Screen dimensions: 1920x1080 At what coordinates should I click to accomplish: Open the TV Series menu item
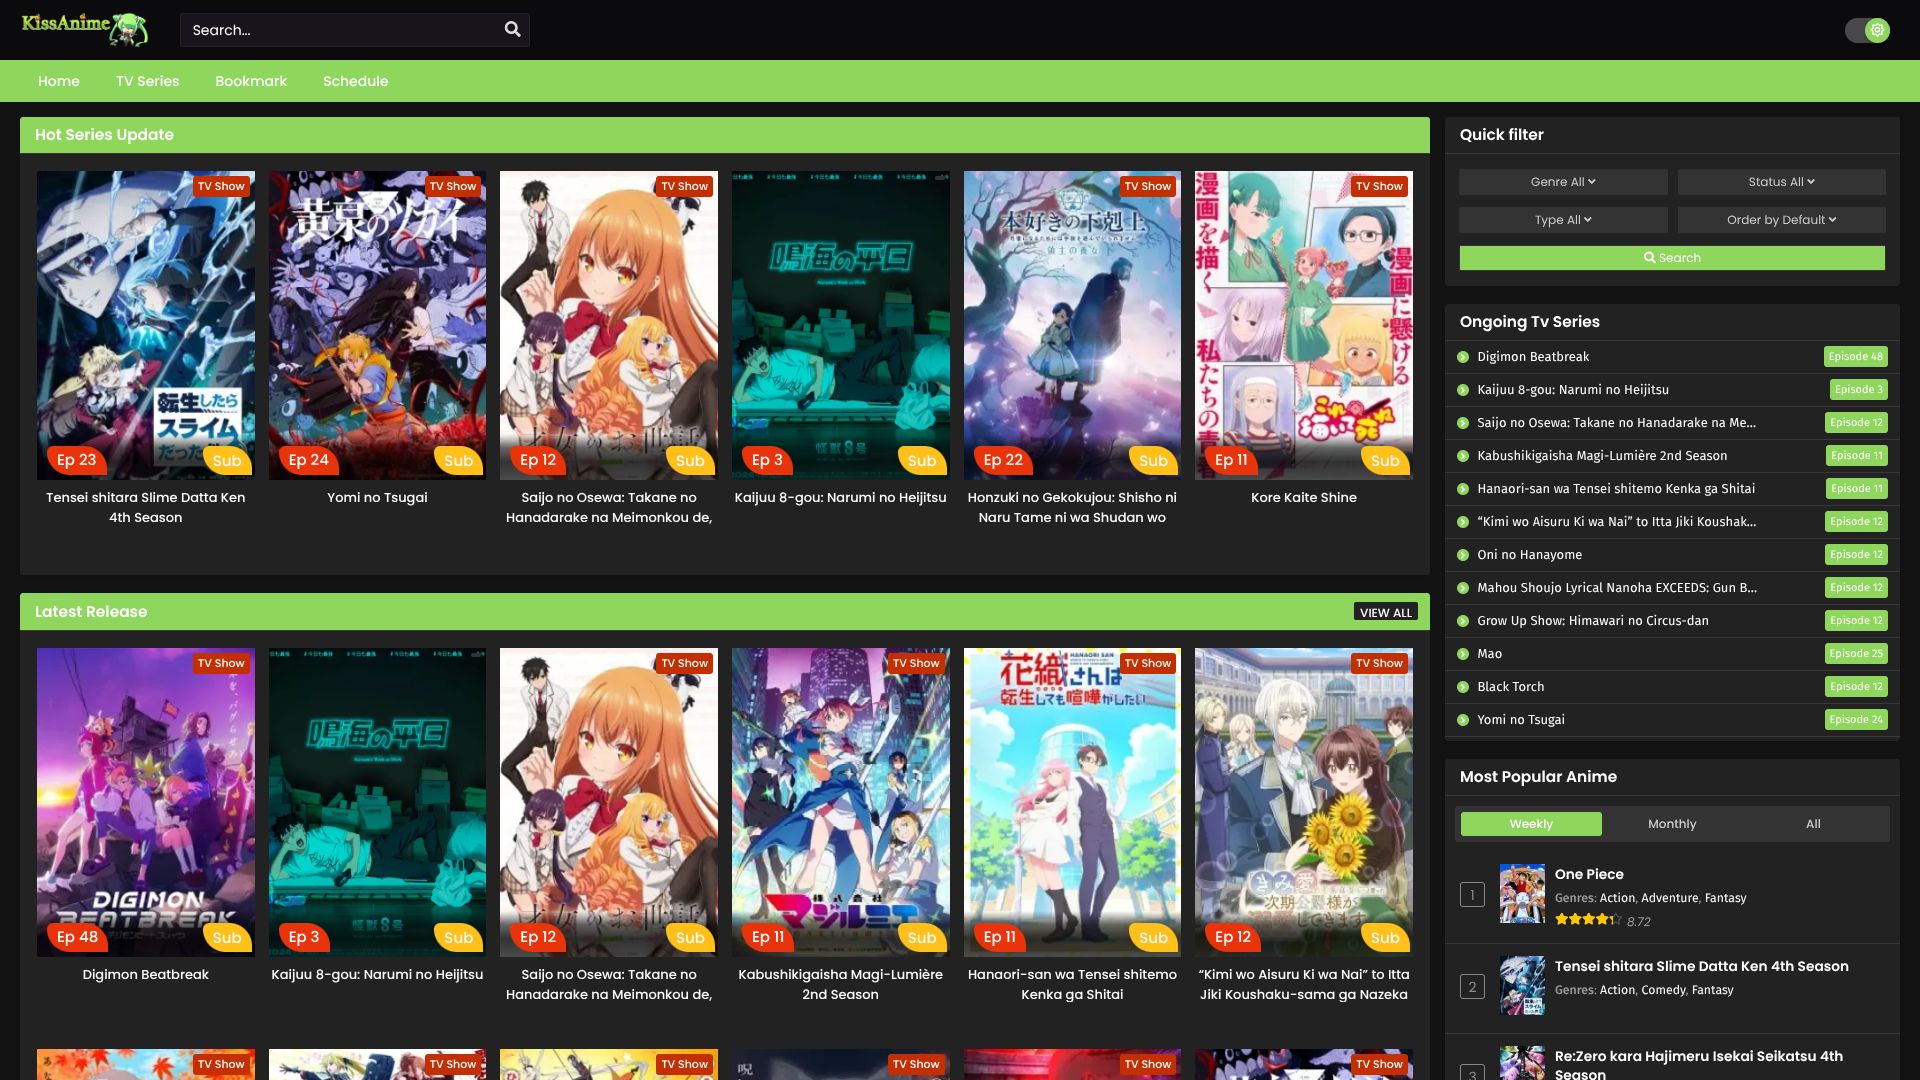click(147, 81)
